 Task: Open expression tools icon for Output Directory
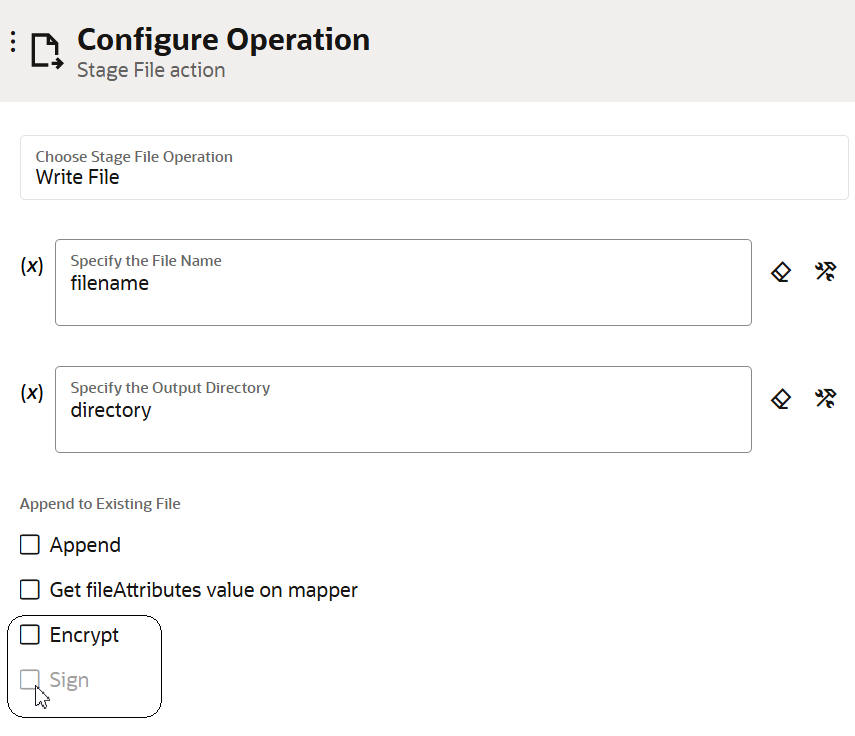pyautogui.click(x=825, y=398)
